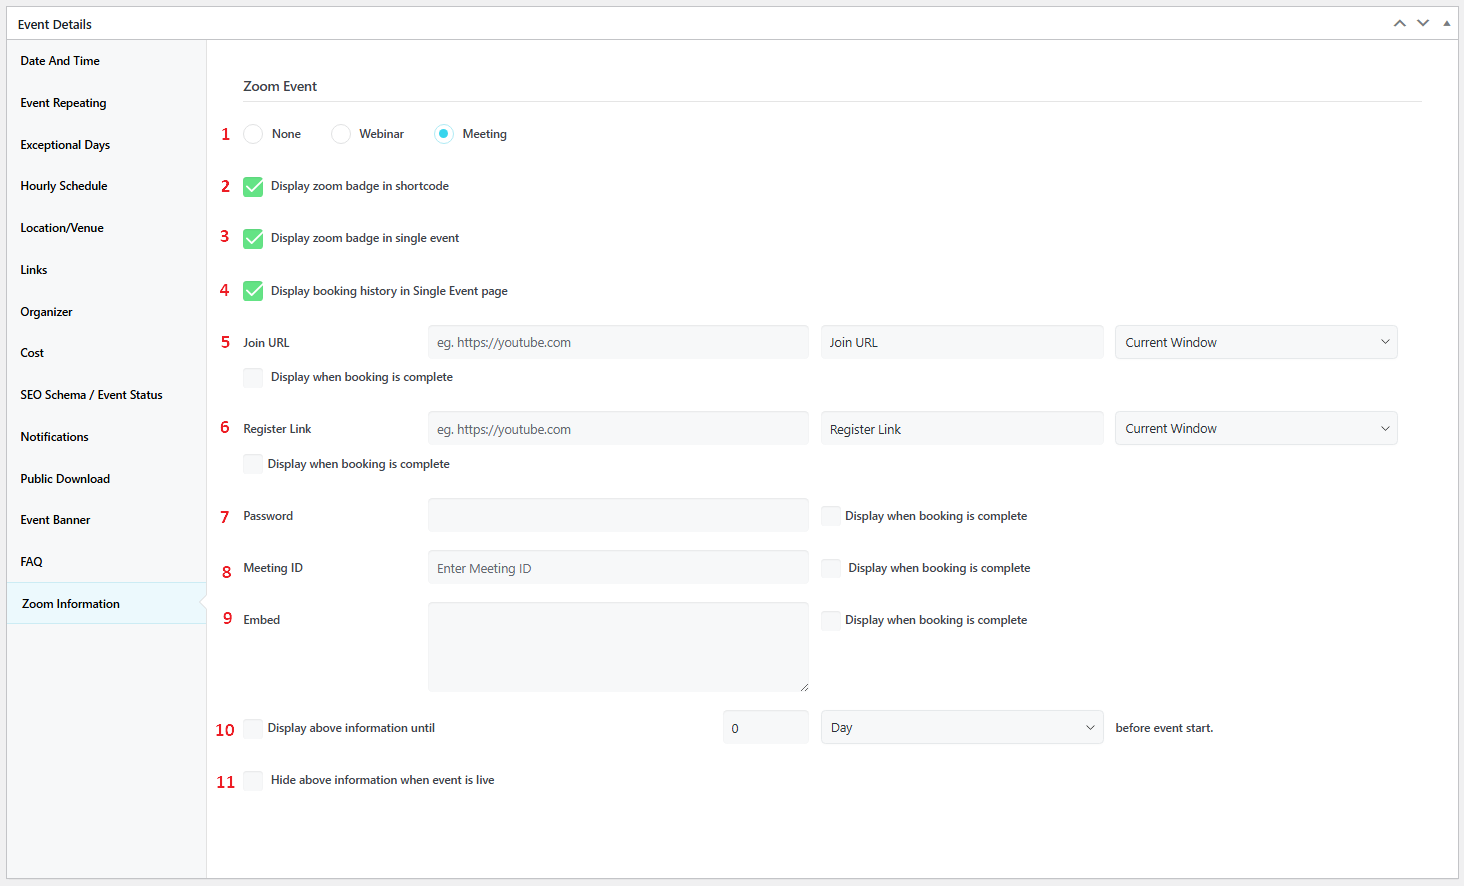Uncheck Display zoom badge in shortcode
Screen dimensions: 1464x886
click(x=253, y=187)
